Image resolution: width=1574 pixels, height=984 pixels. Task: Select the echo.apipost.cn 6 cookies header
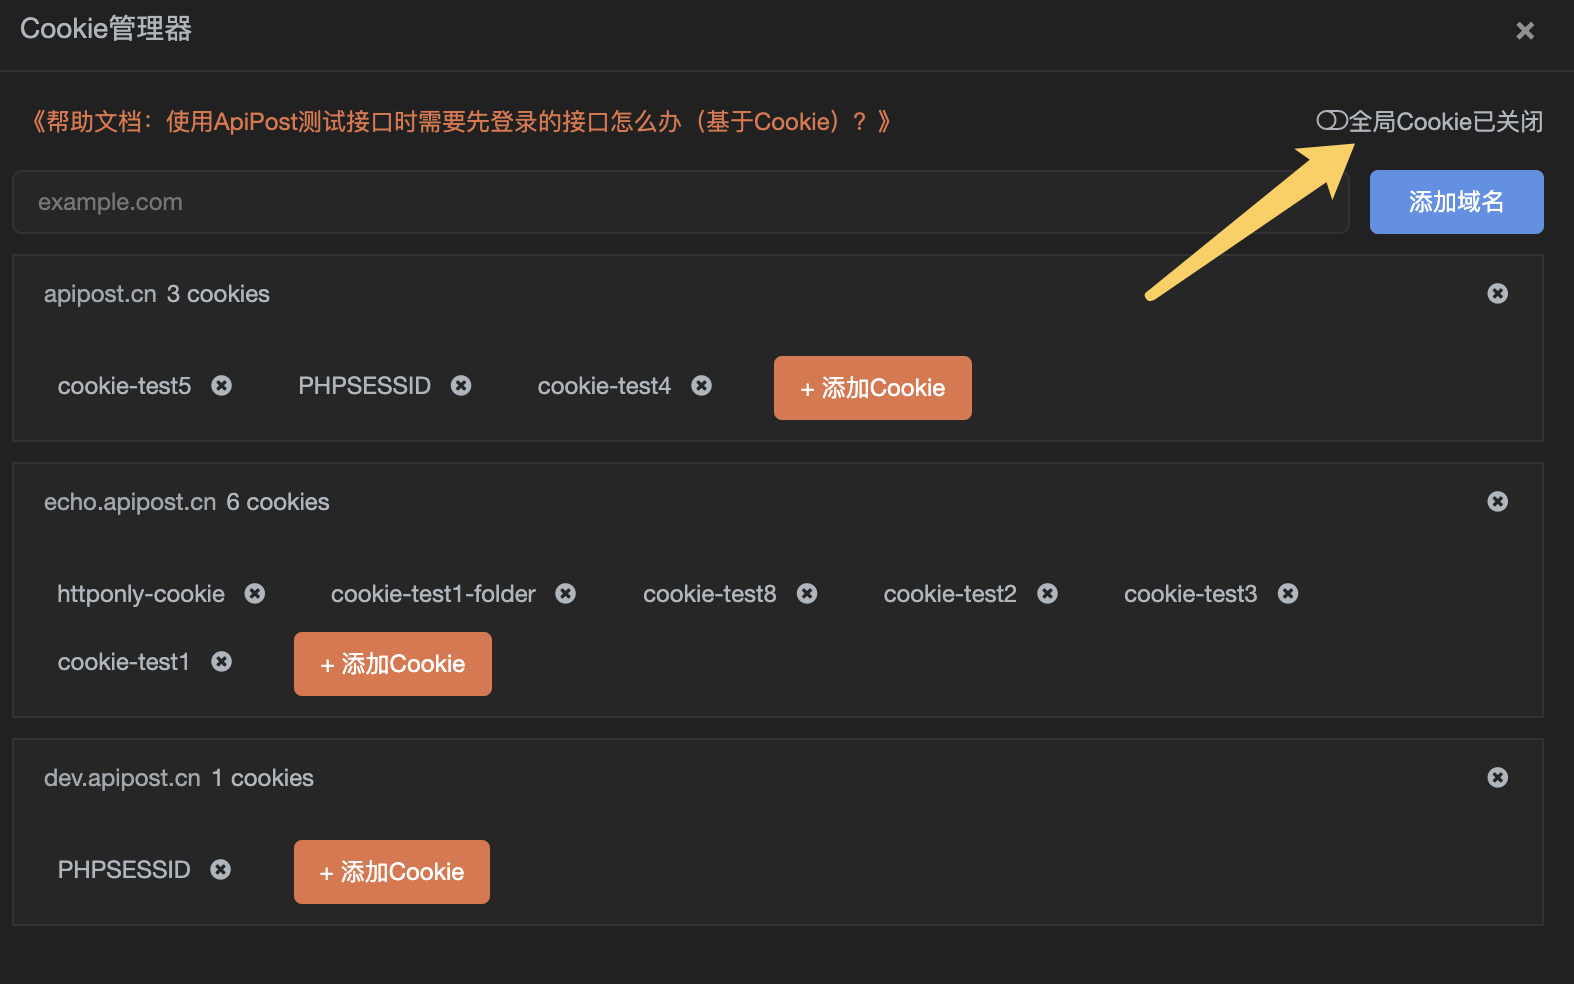tap(187, 502)
